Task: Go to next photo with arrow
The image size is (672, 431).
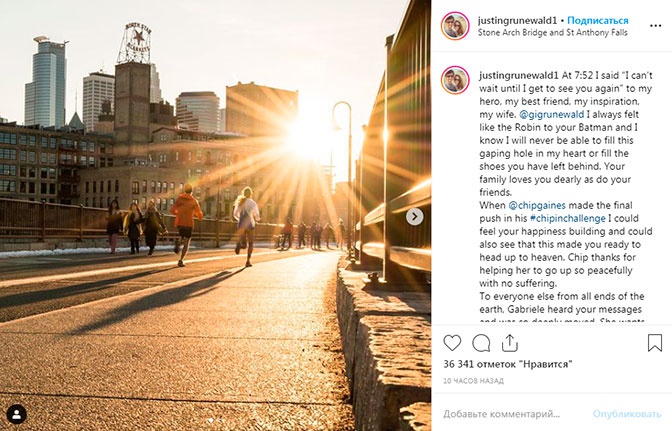Action: [x=414, y=217]
